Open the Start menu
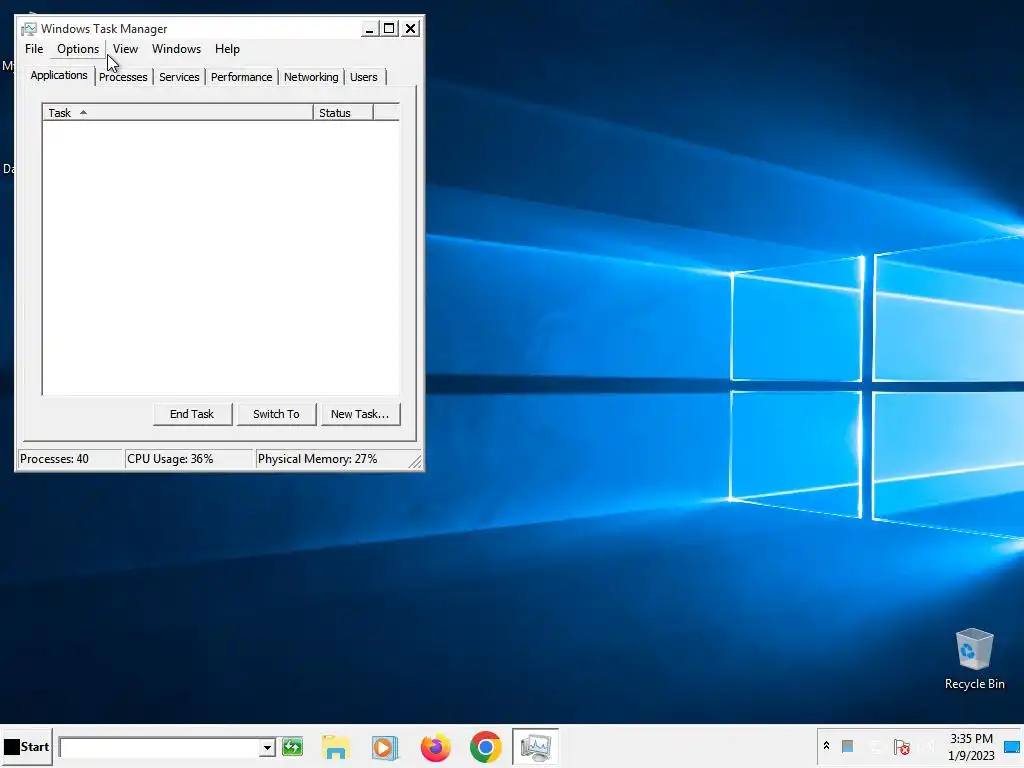1024x768 pixels. tap(27, 746)
